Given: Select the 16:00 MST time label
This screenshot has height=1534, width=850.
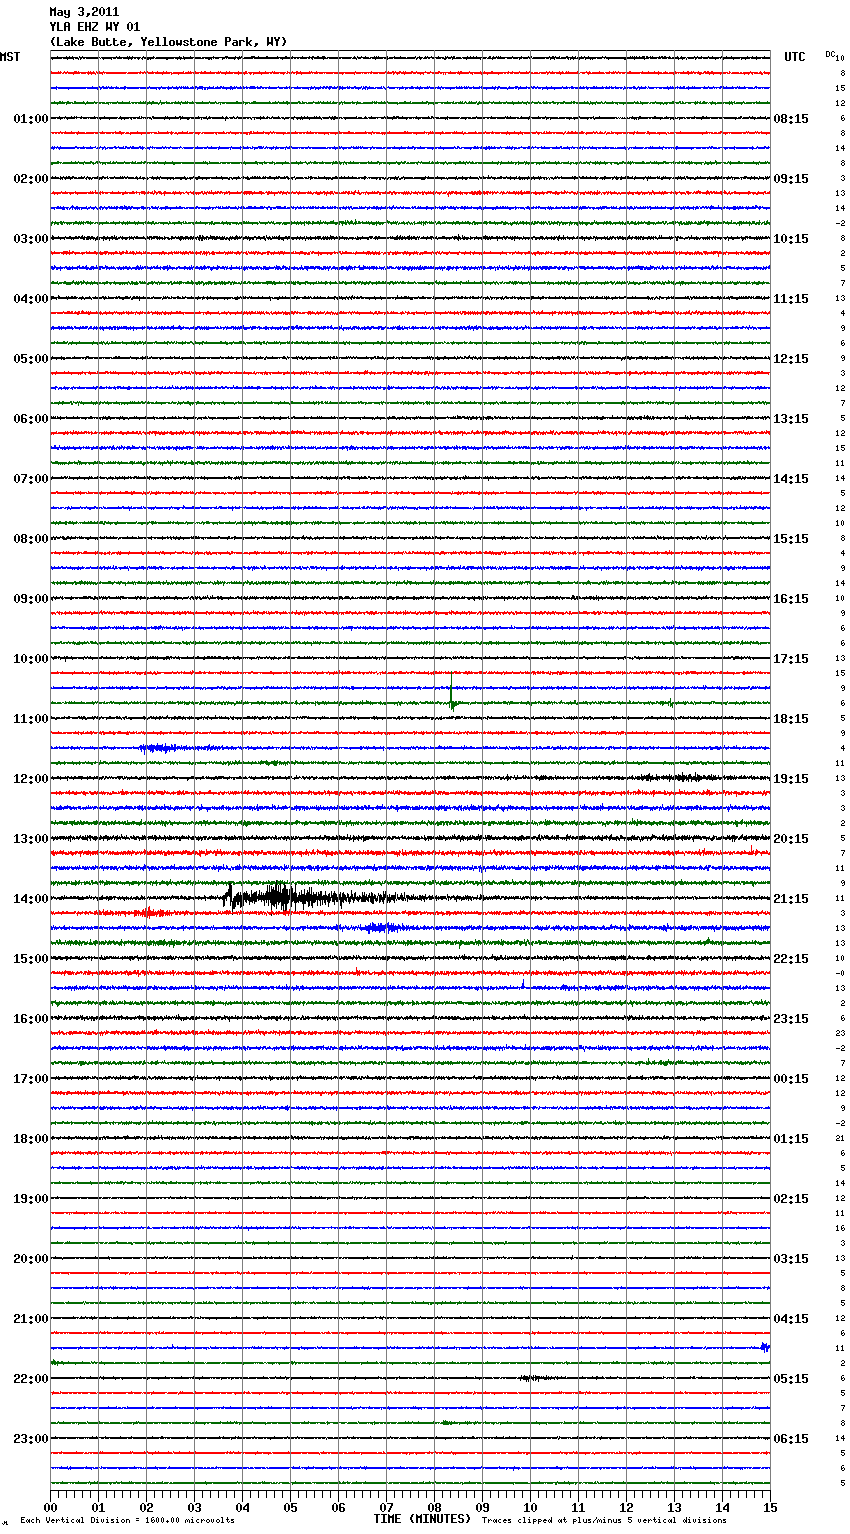Looking at the screenshot, I should [x=31, y=1019].
